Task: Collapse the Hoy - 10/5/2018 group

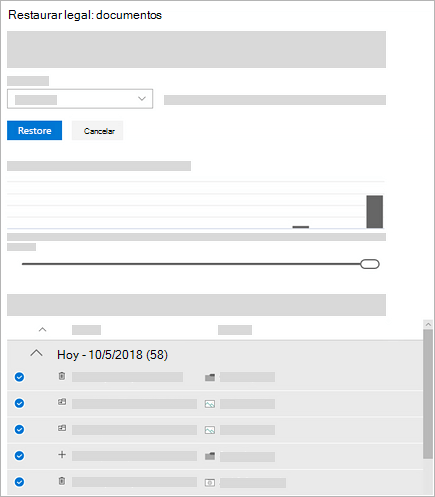Action: (36, 353)
